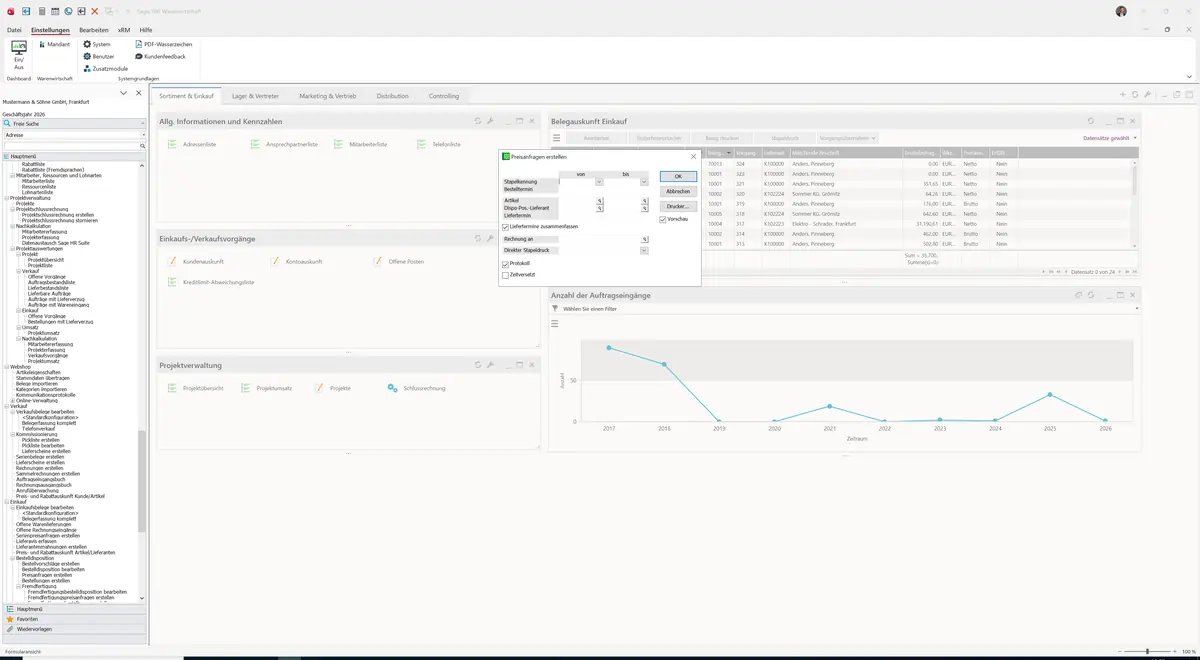Screen dimensions: 1200x660
Task: Open the Datei menu
Action: (x=14, y=31)
